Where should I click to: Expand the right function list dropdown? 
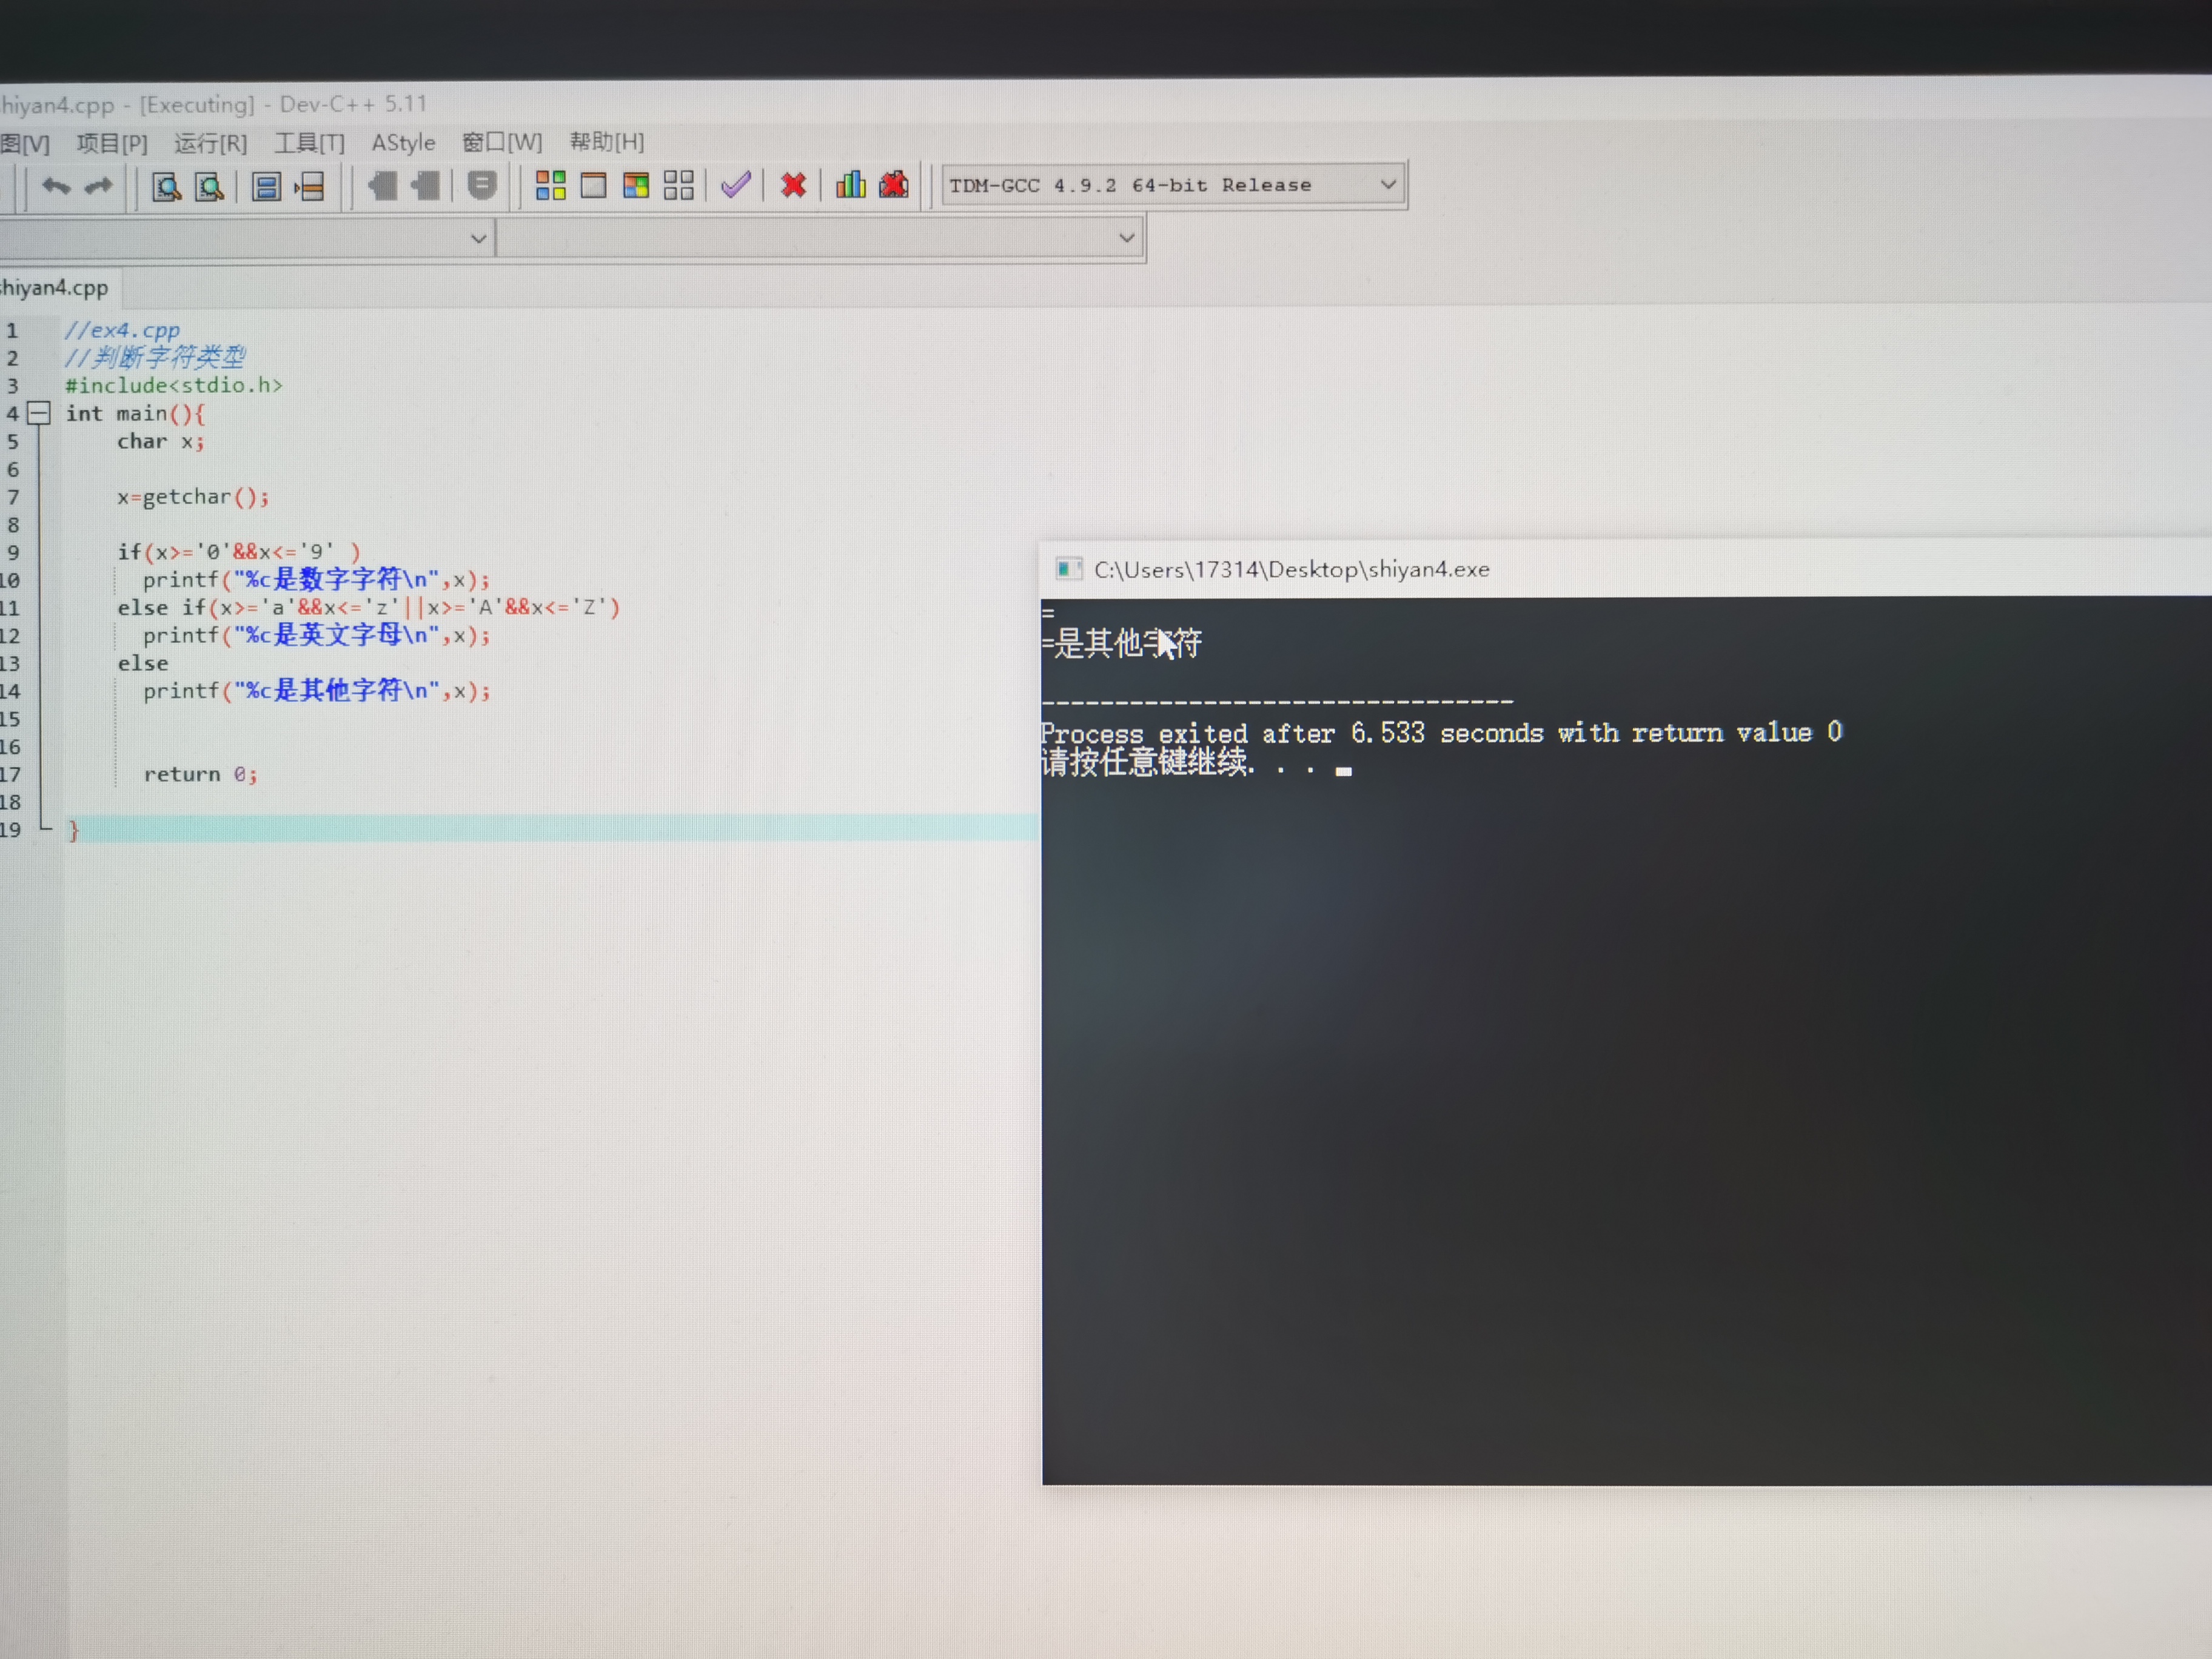[1126, 238]
